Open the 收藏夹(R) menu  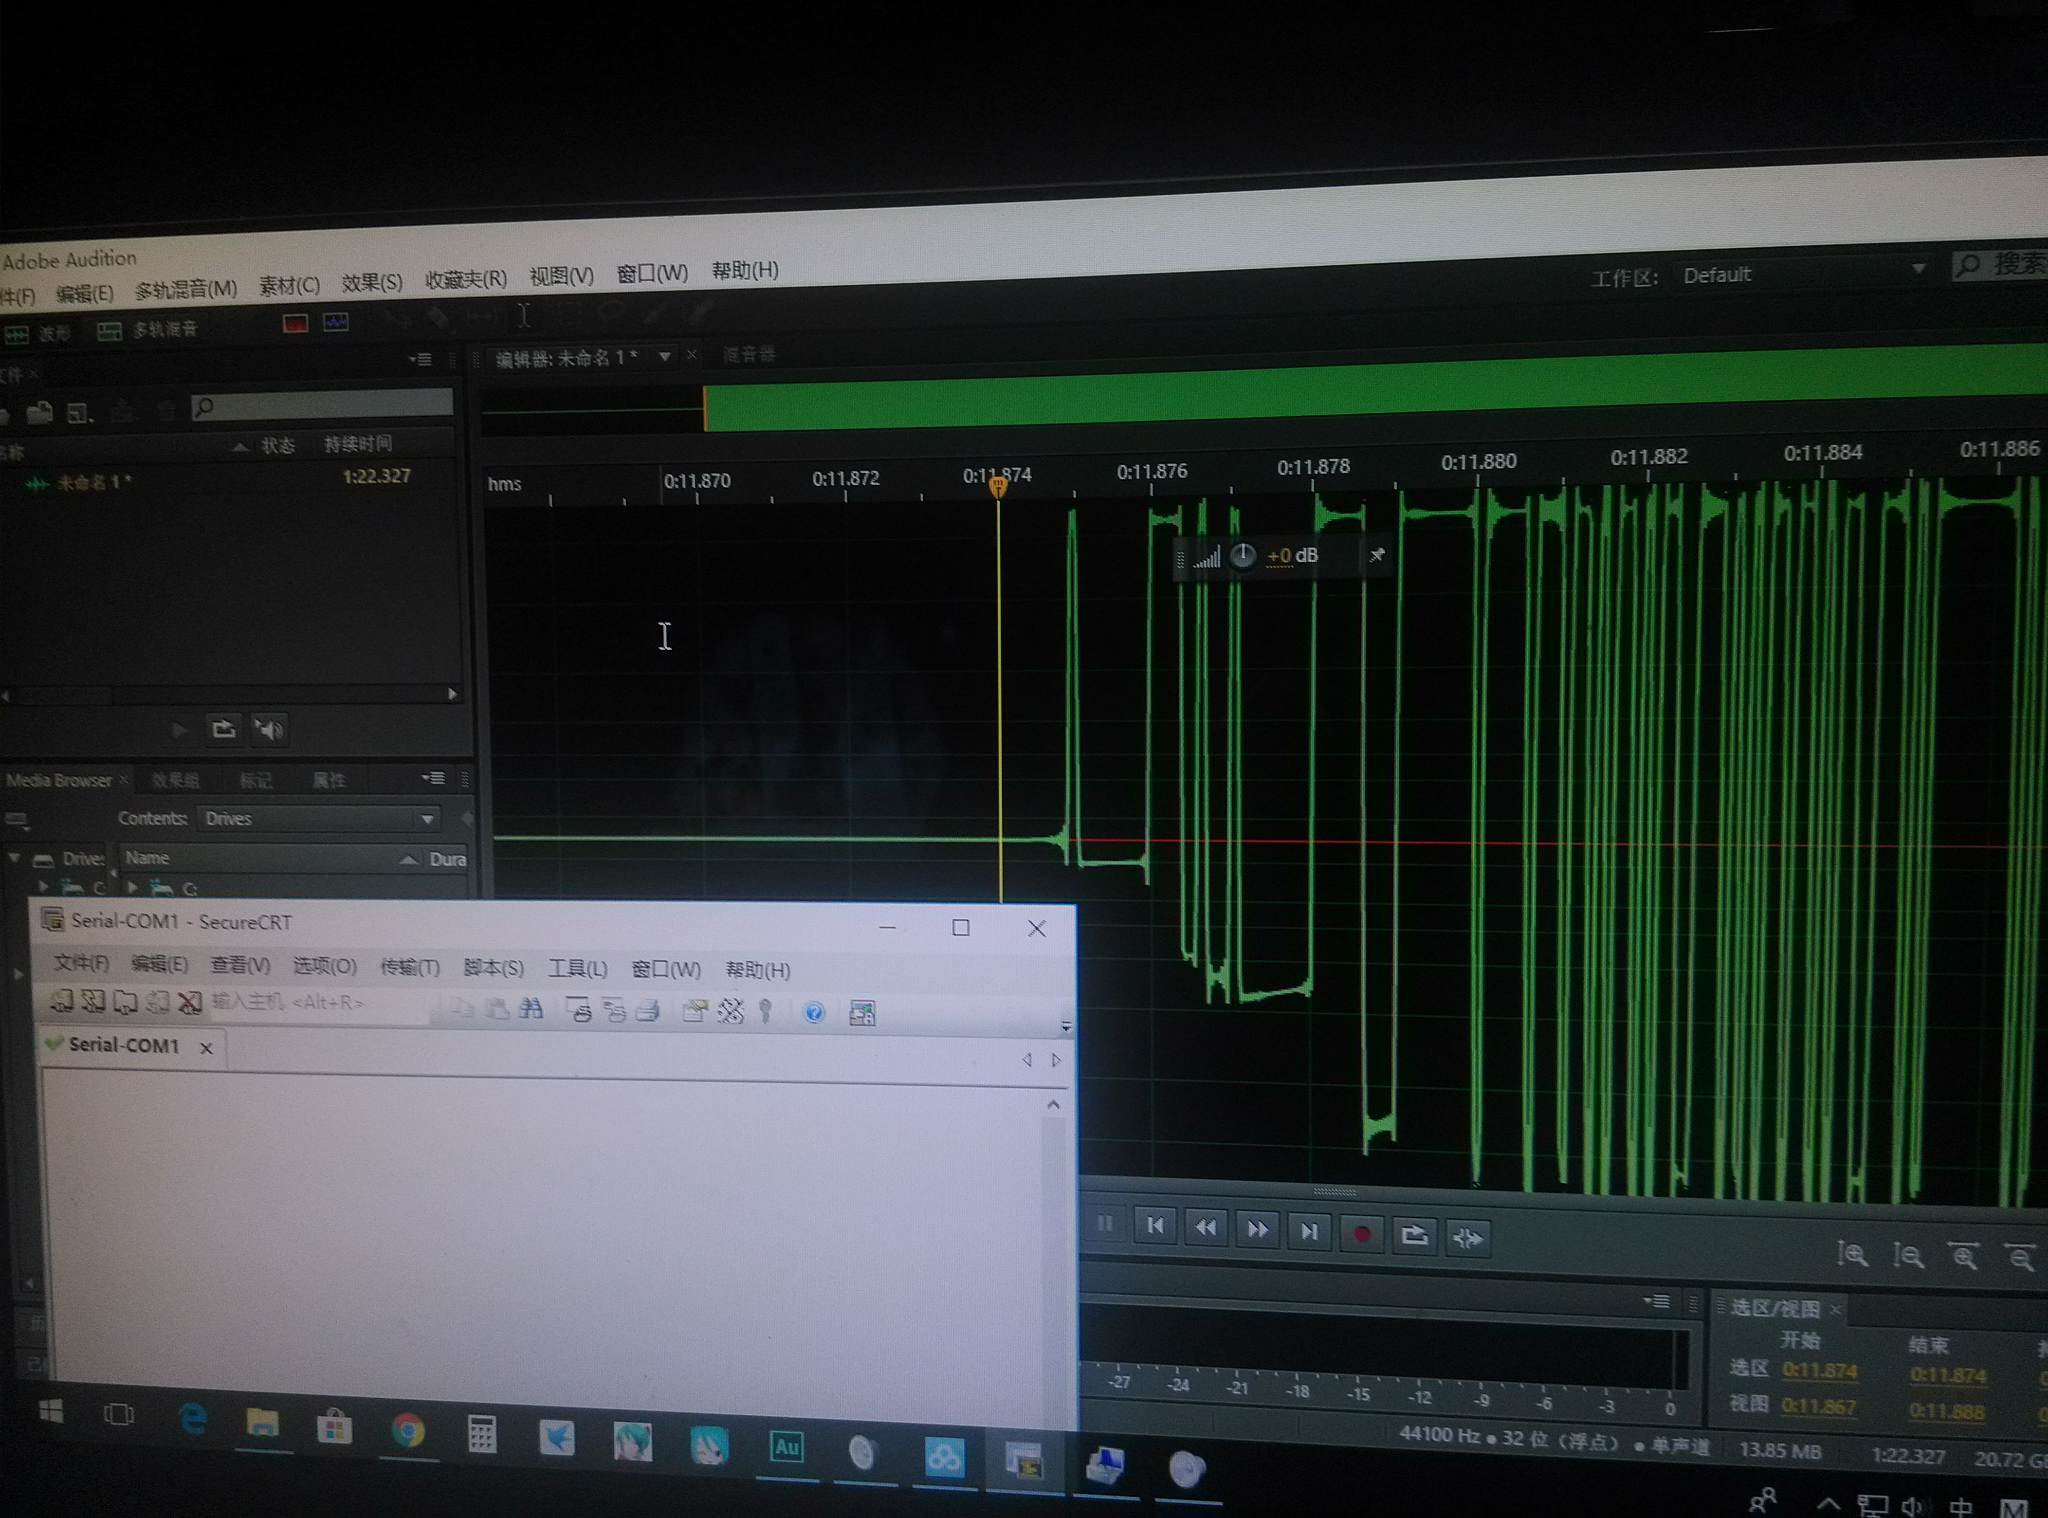(x=466, y=279)
